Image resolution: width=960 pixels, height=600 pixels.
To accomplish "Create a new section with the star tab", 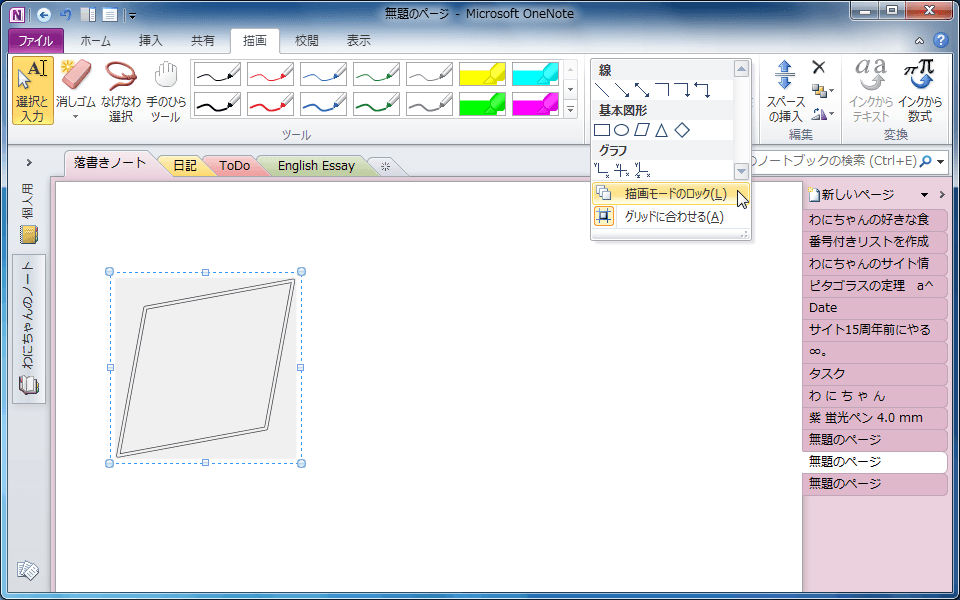I will [x=385, y=167].
